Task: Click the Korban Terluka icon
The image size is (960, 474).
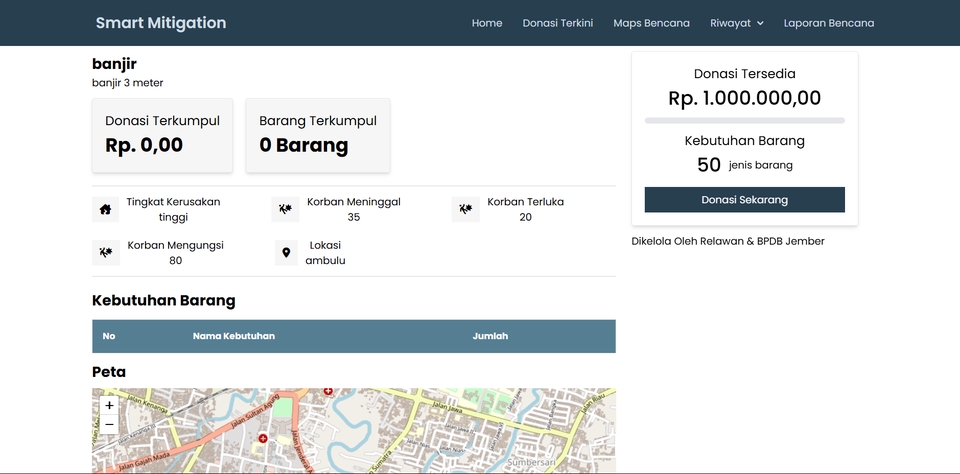Action: tap(465, 209)
